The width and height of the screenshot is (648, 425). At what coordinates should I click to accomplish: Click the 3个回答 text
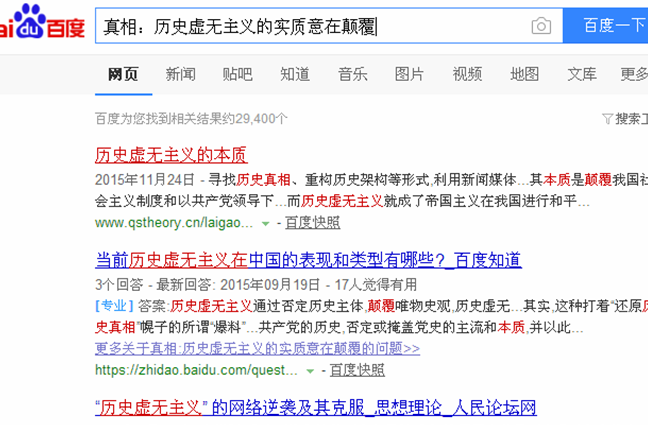119,285
